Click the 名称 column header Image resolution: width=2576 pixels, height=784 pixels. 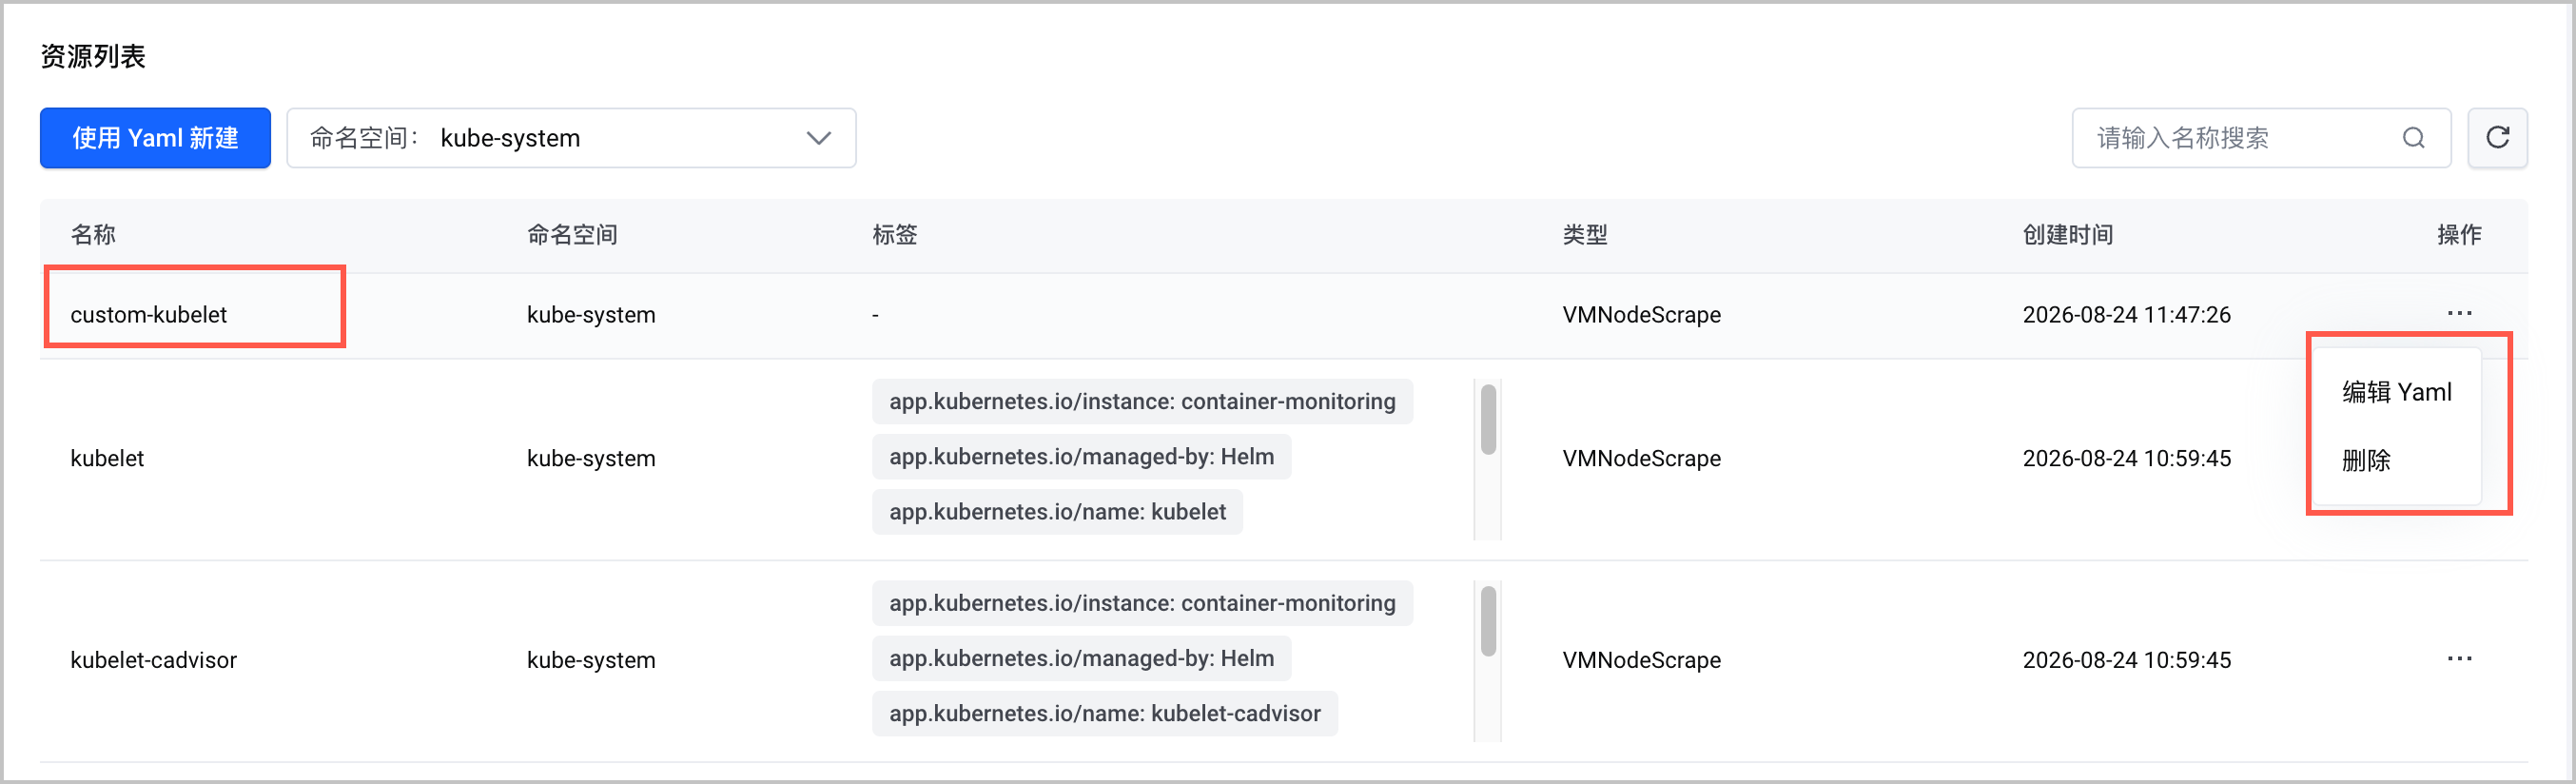click(x=93, y=235)
